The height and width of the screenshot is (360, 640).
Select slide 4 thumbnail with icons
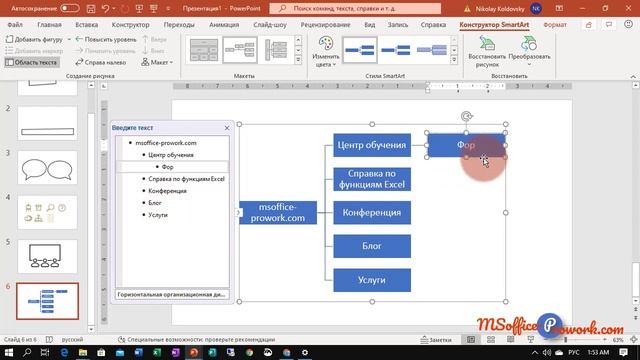click(47, 212)
